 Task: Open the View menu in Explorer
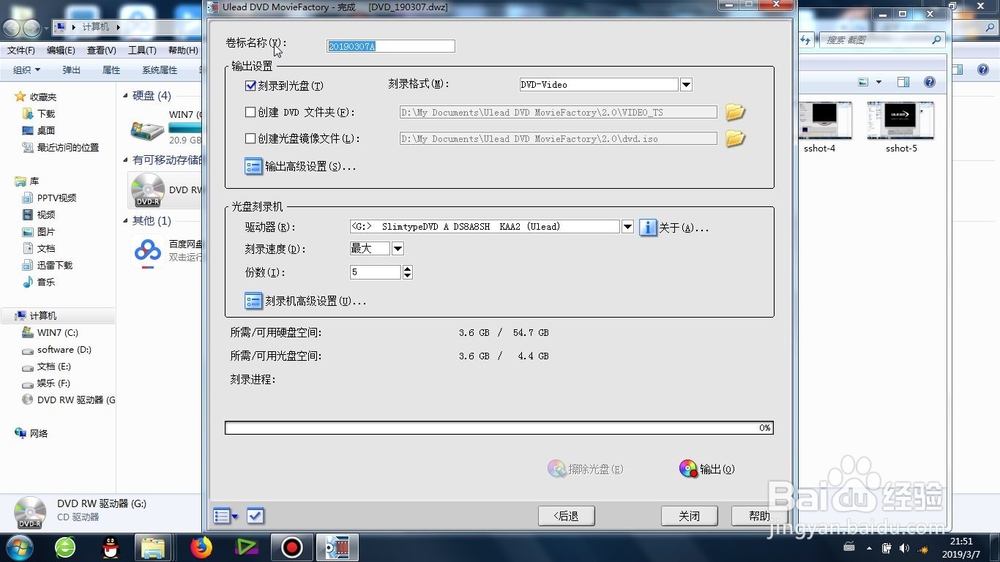coord(101,50)
